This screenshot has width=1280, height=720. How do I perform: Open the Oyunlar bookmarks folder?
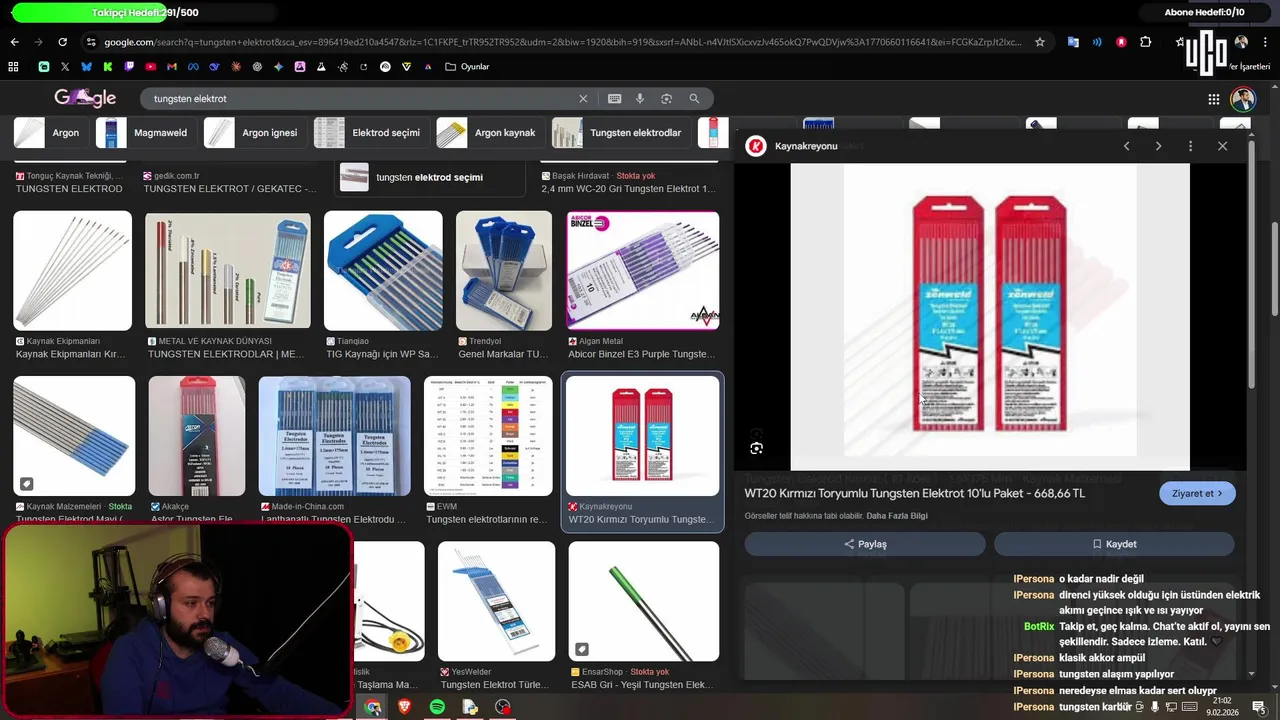pos(467,67)
